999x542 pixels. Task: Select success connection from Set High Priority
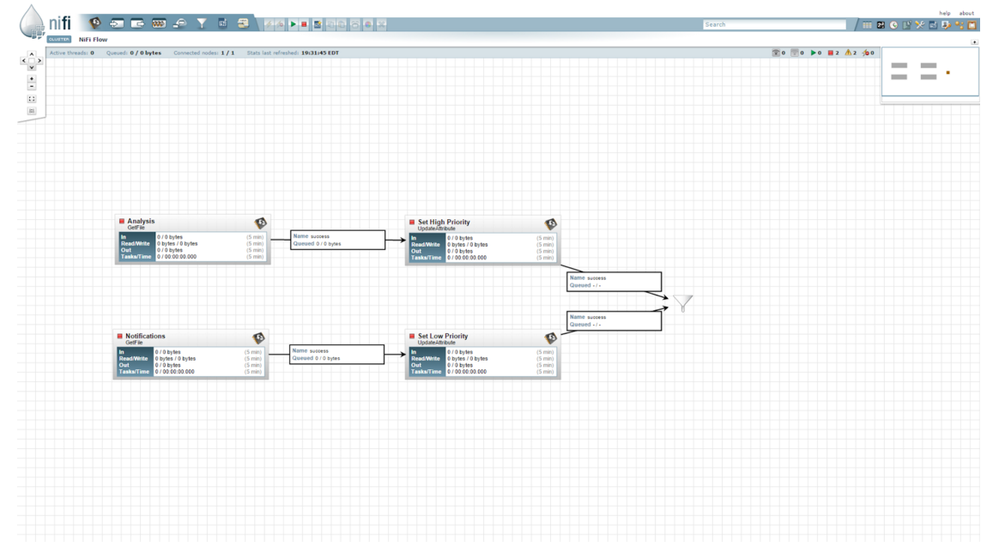point(614,282)
